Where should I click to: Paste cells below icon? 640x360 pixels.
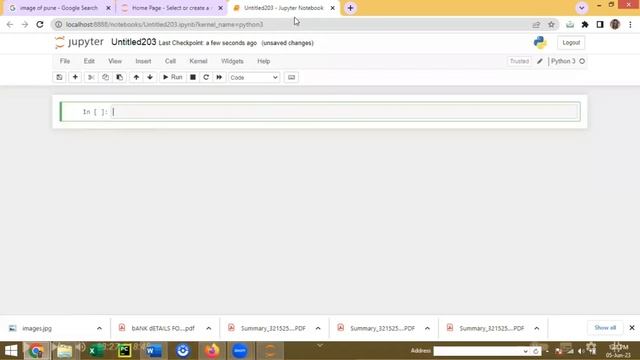click(x=120, y=77)
